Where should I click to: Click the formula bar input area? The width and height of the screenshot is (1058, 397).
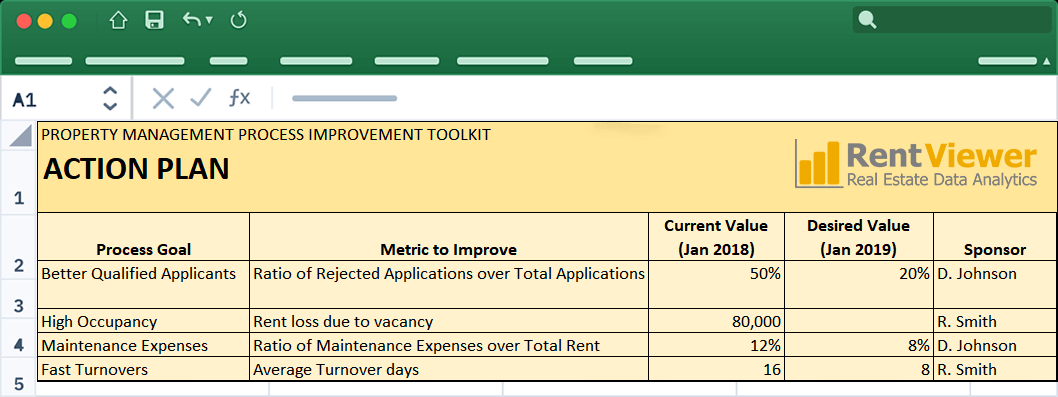(665, 99)
